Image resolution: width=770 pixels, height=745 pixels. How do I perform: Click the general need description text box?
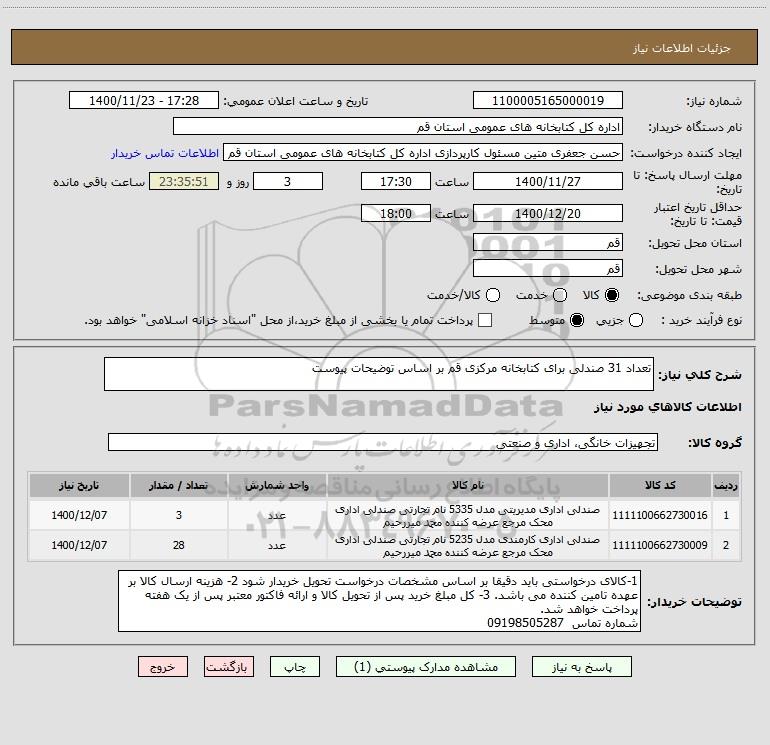coord(379,375)
